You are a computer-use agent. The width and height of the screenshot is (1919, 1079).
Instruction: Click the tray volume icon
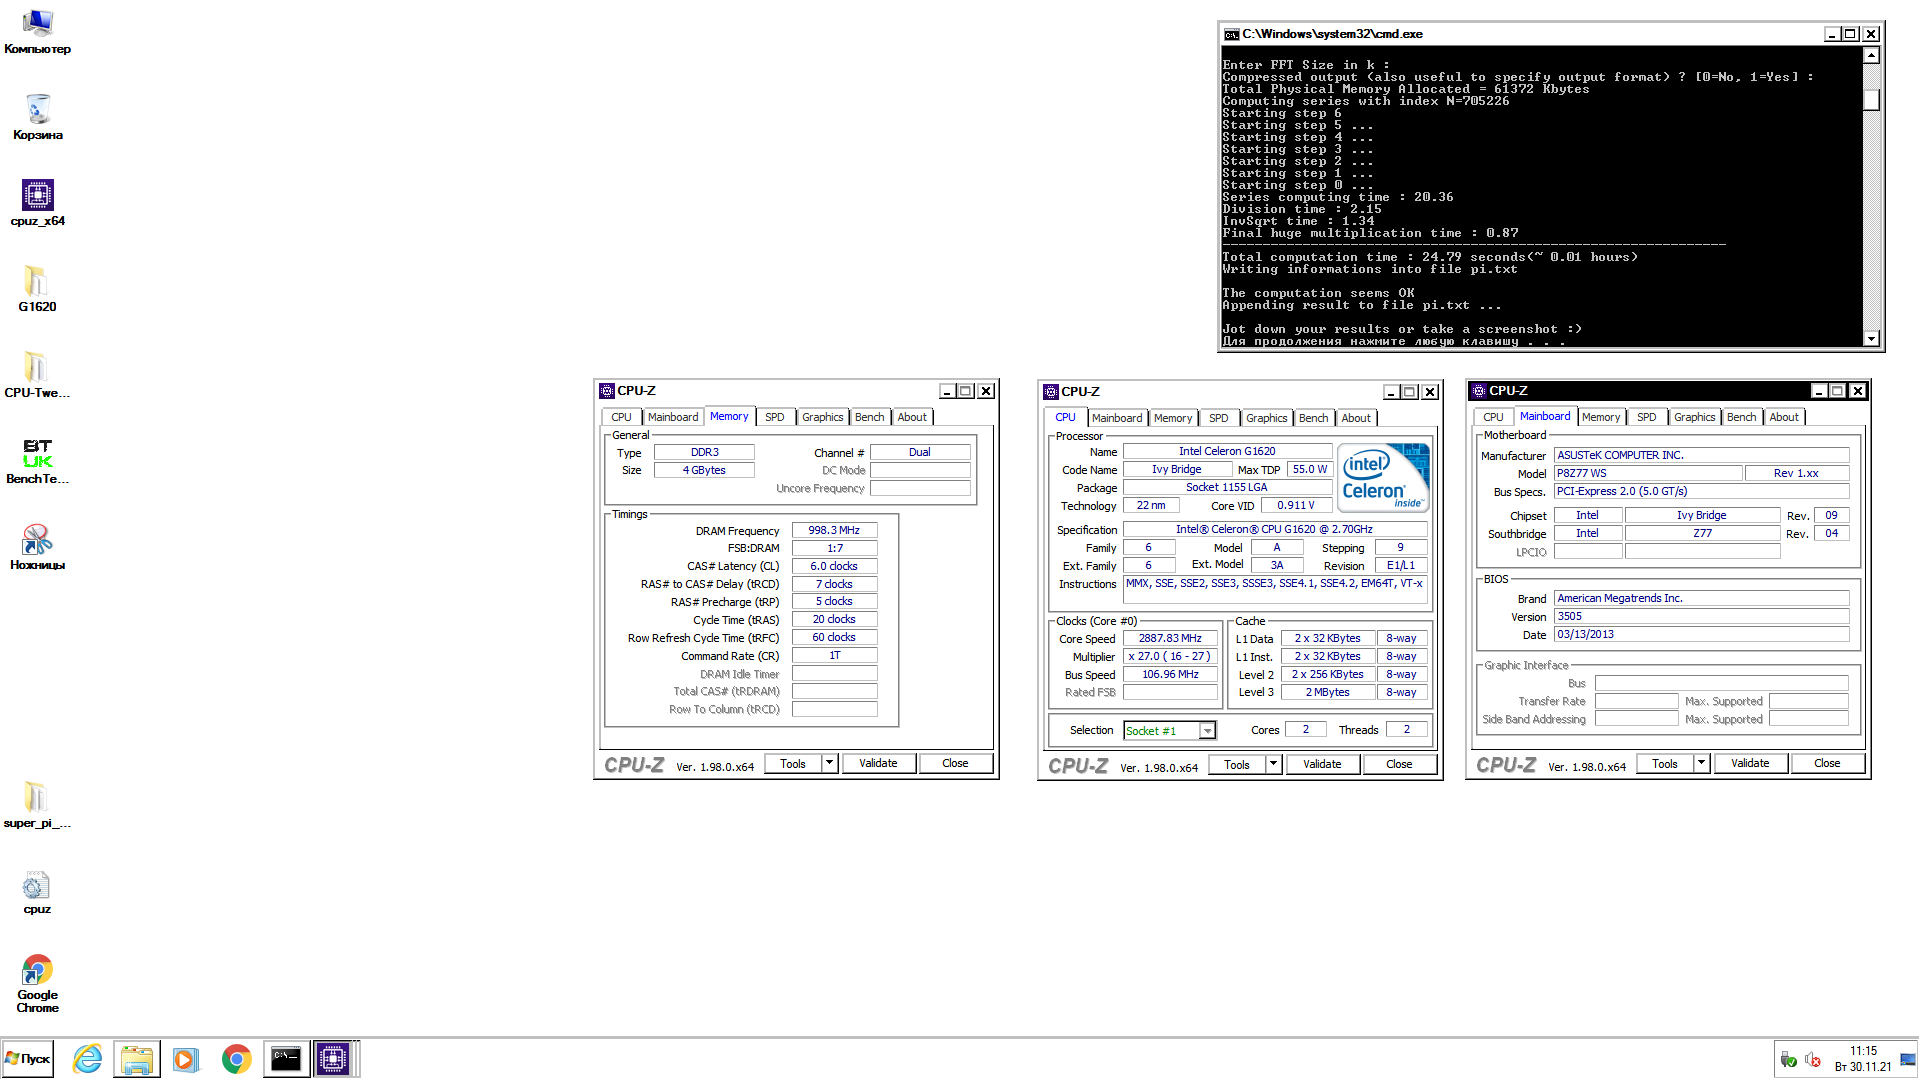click(x=1813, y=1060)
